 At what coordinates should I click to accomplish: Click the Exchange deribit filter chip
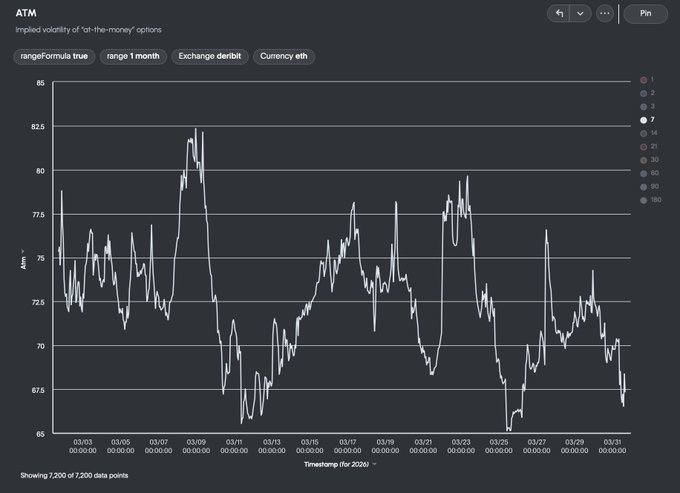209,56
